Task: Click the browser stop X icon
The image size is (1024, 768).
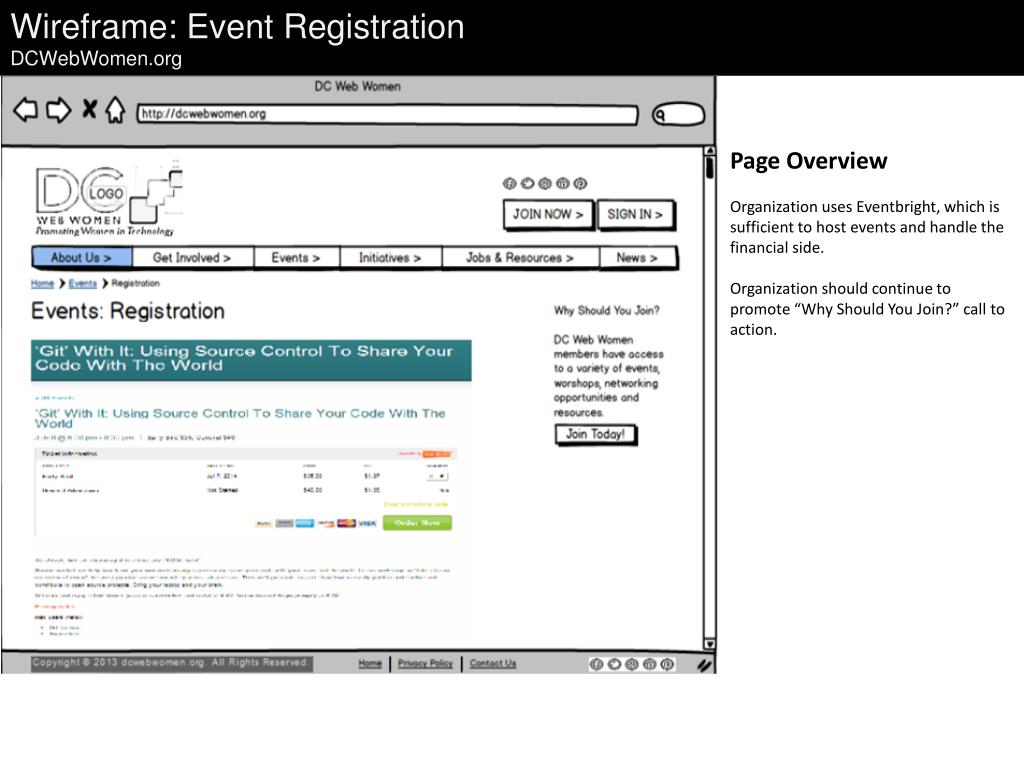Action: click(89, 108)
